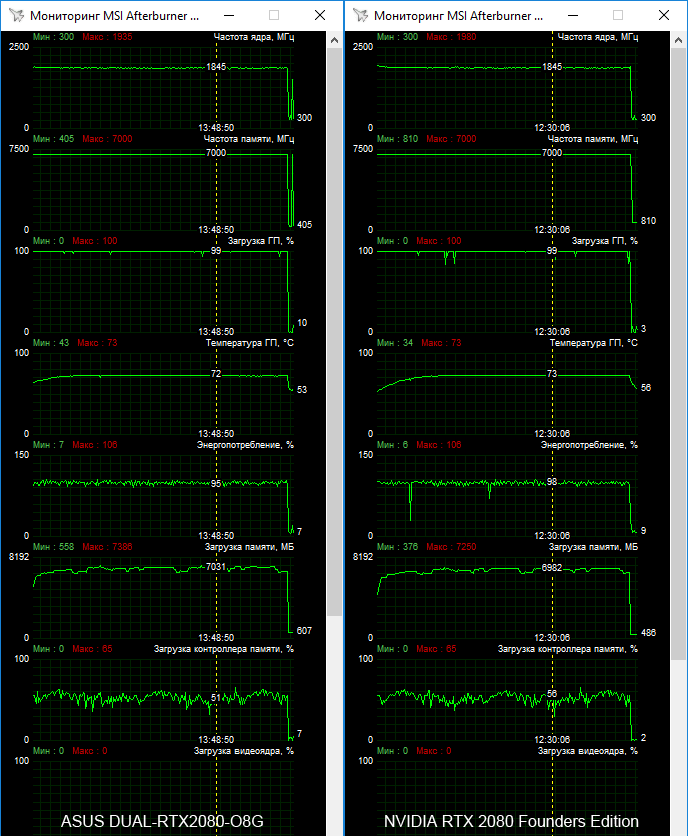Screen dimensions: 688x836
Task: Click the right window title 'Мониторинг MSI Afterburner'
Action: tap(458, 16)
